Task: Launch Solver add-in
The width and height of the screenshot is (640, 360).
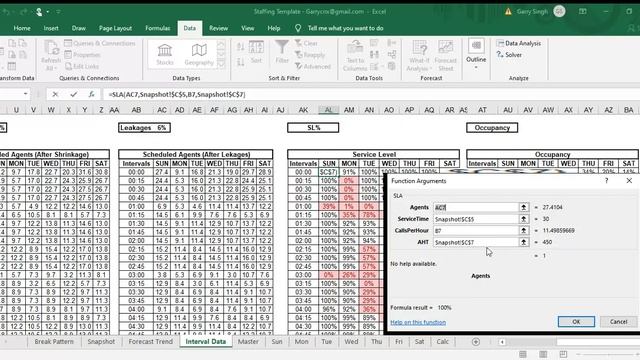Action: 509,55
